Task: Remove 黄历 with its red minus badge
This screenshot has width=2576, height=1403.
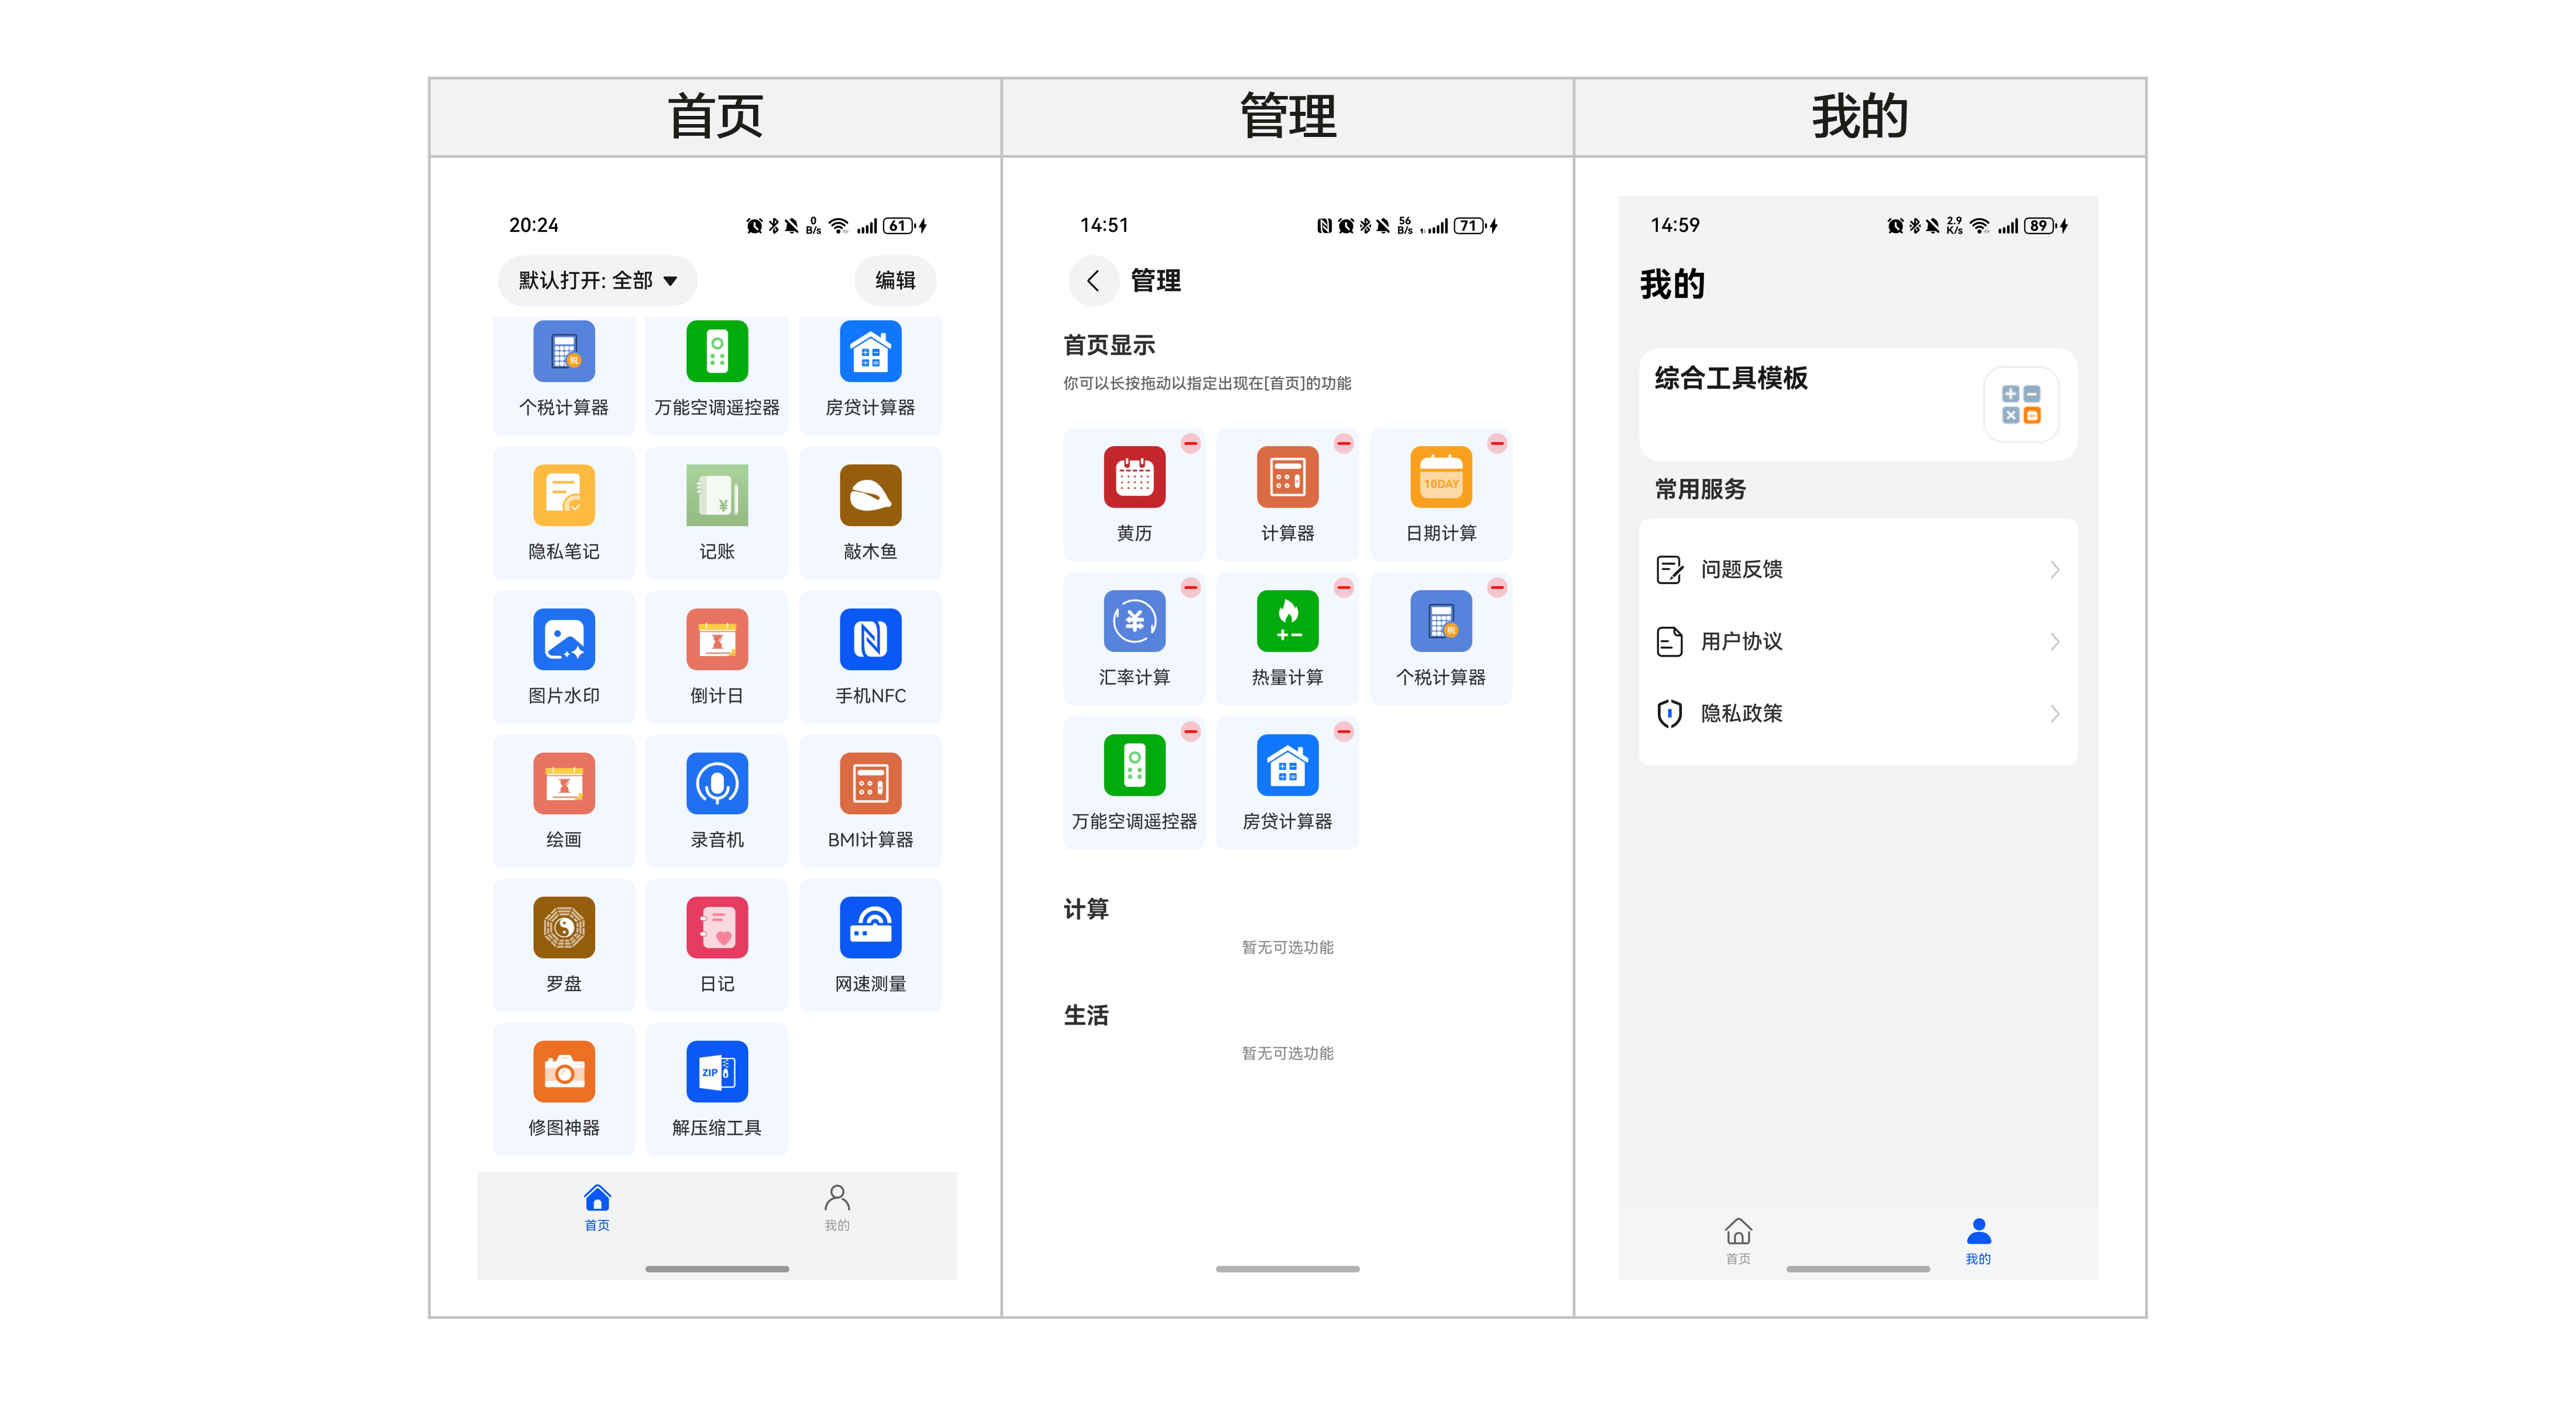Action: [1190, 443]
